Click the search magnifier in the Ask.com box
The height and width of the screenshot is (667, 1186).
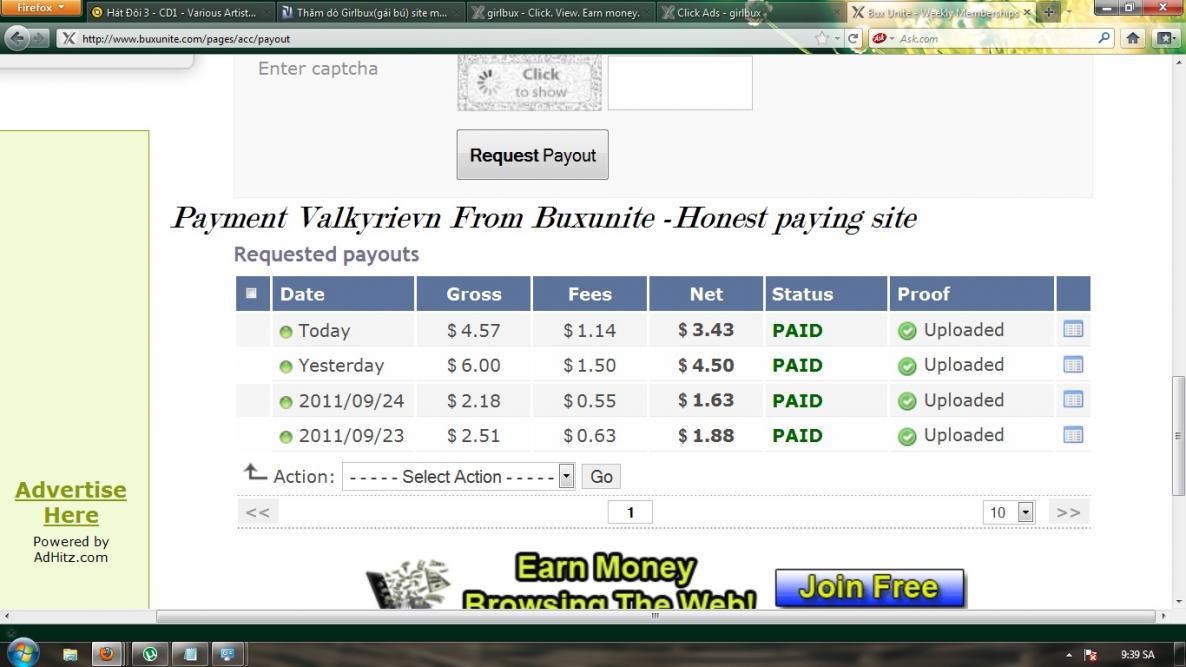pyautogui.click(x=1104, y=38)
